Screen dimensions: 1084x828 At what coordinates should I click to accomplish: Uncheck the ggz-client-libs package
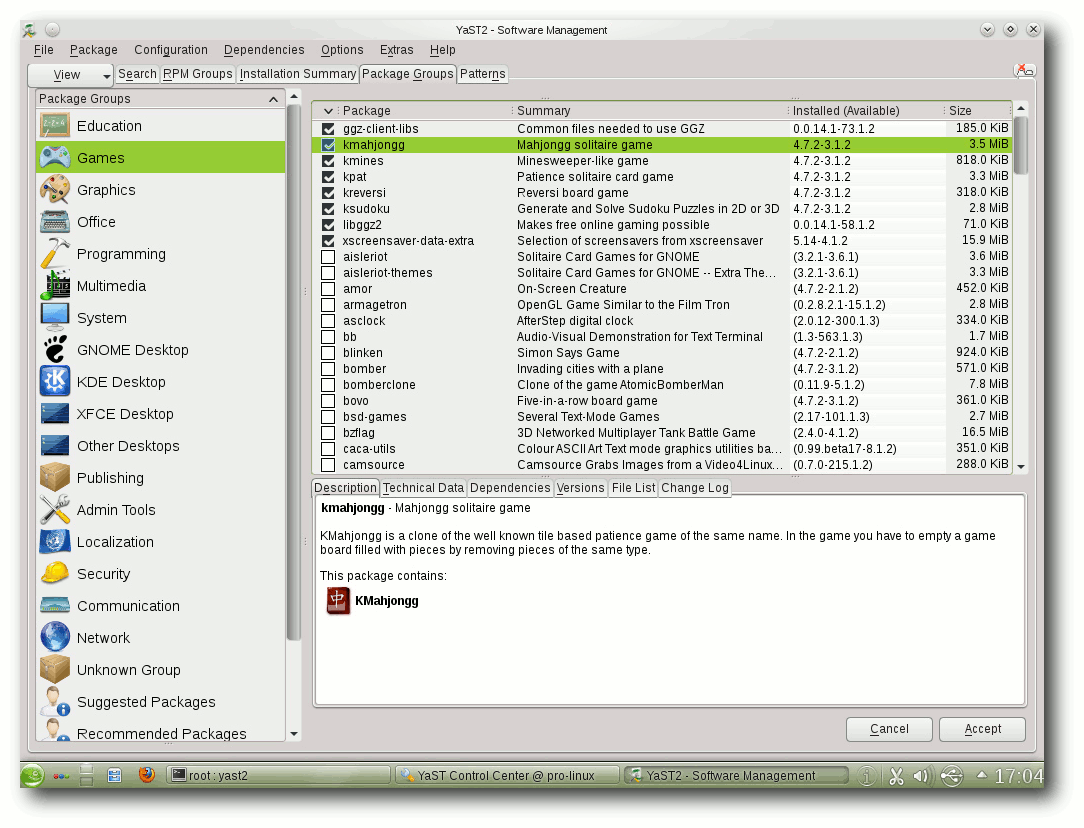[x=328, y=129]
